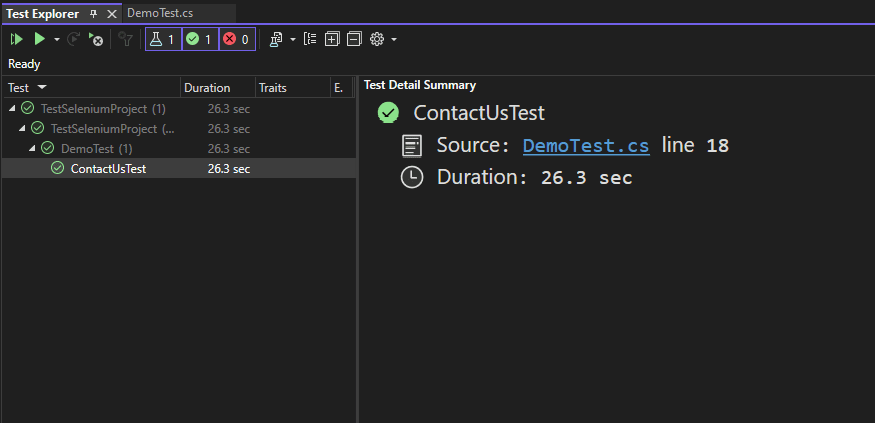Collapse the DemoTest (1) node

tap(32, 149)
